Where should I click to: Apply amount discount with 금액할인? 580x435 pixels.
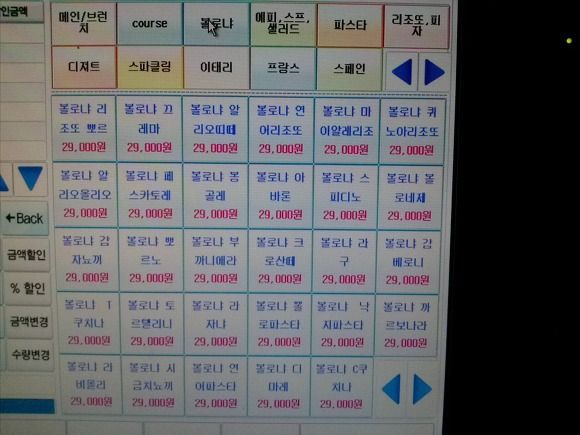point(27,255)
